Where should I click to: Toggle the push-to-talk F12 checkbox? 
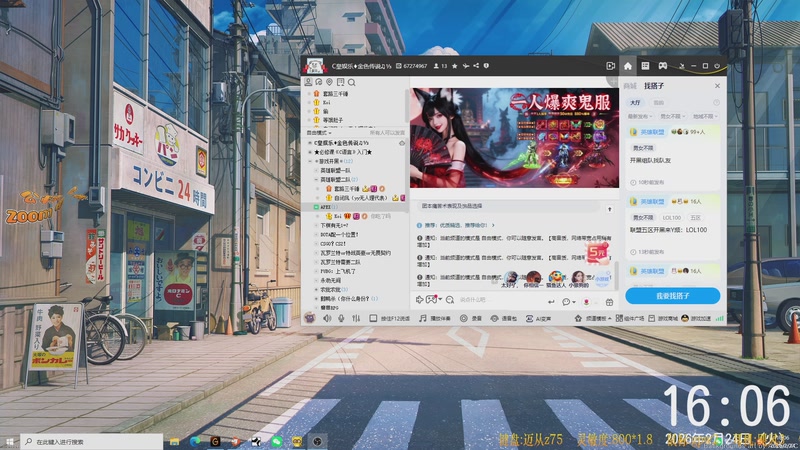click(x=373, y=318)
